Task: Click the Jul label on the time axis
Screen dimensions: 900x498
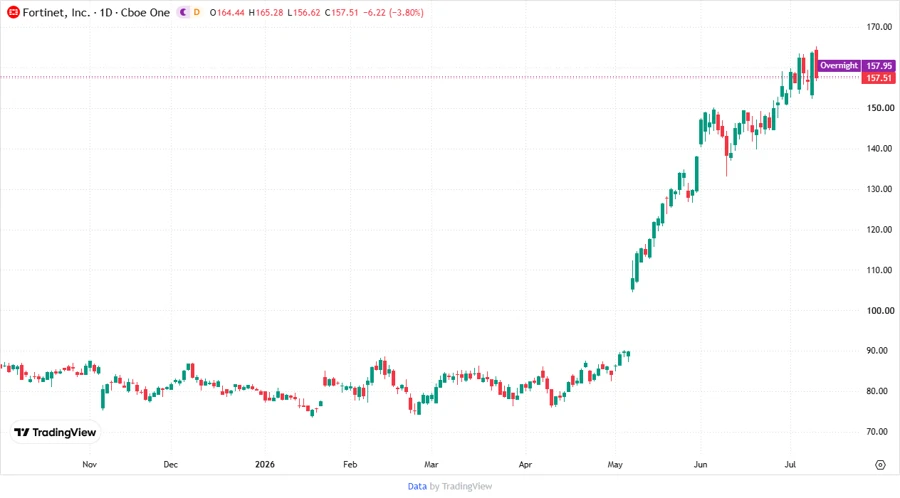Action: click(790, 464)
